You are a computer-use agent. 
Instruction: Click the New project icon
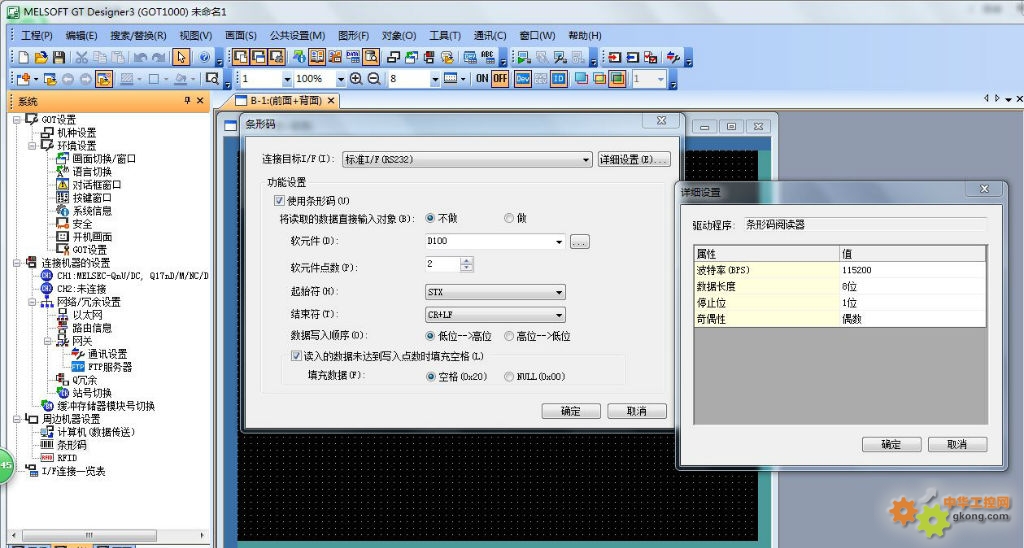pos(24,57)
